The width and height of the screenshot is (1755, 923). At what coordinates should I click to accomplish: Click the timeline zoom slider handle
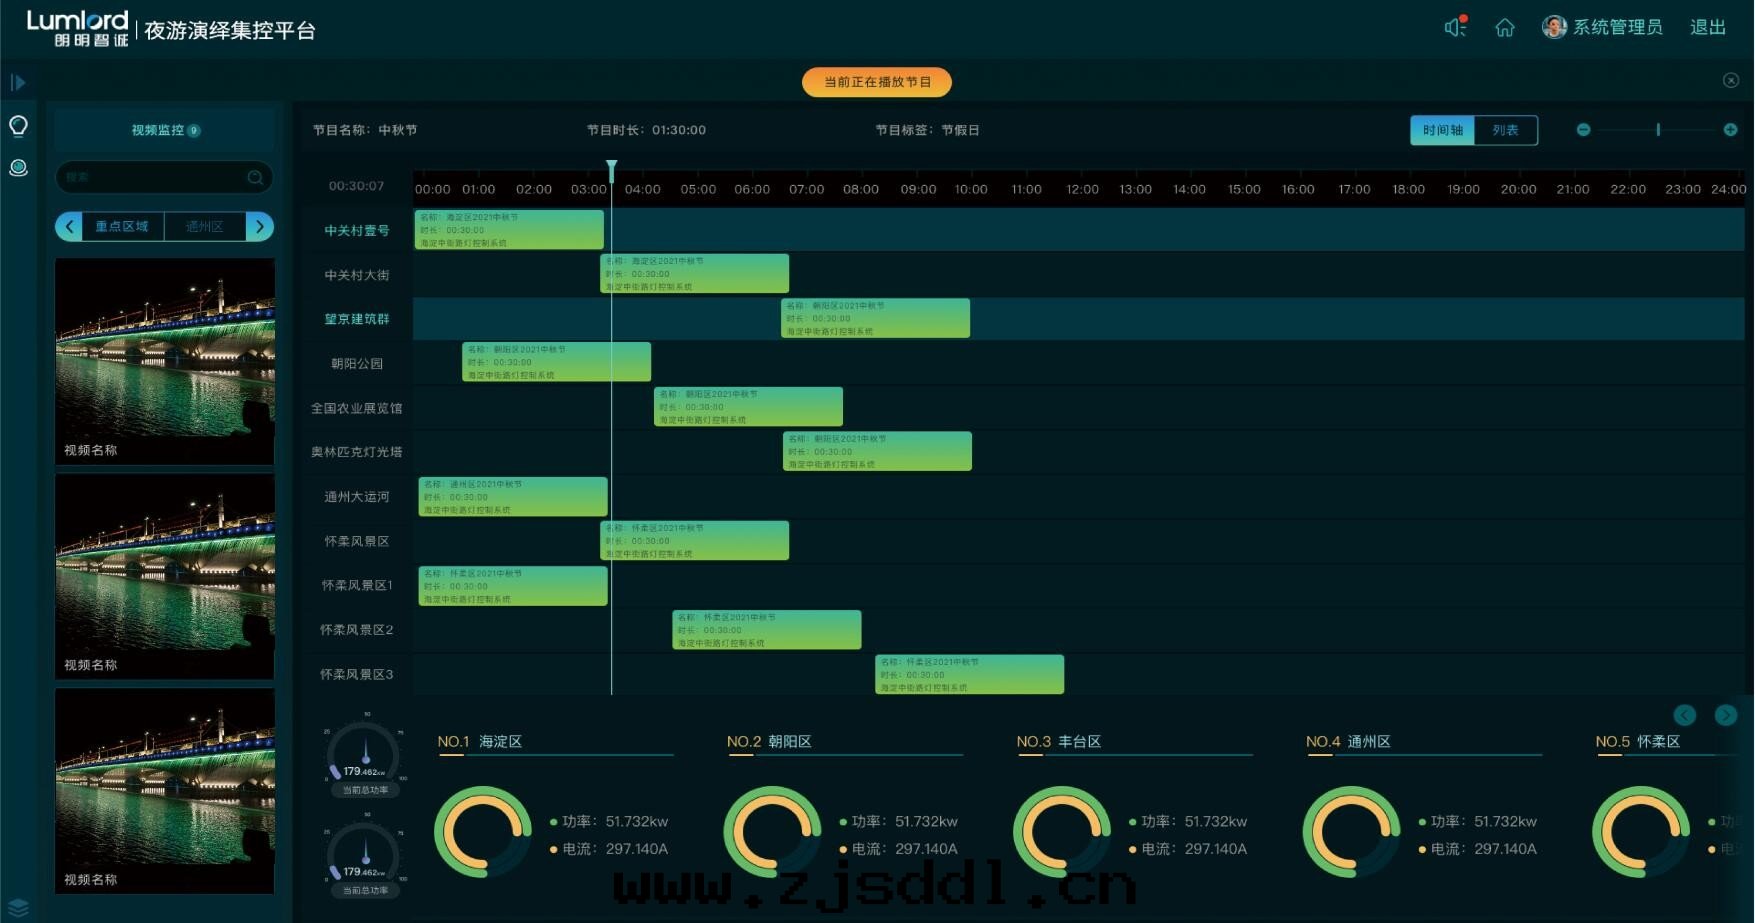tap(1658, 130)
